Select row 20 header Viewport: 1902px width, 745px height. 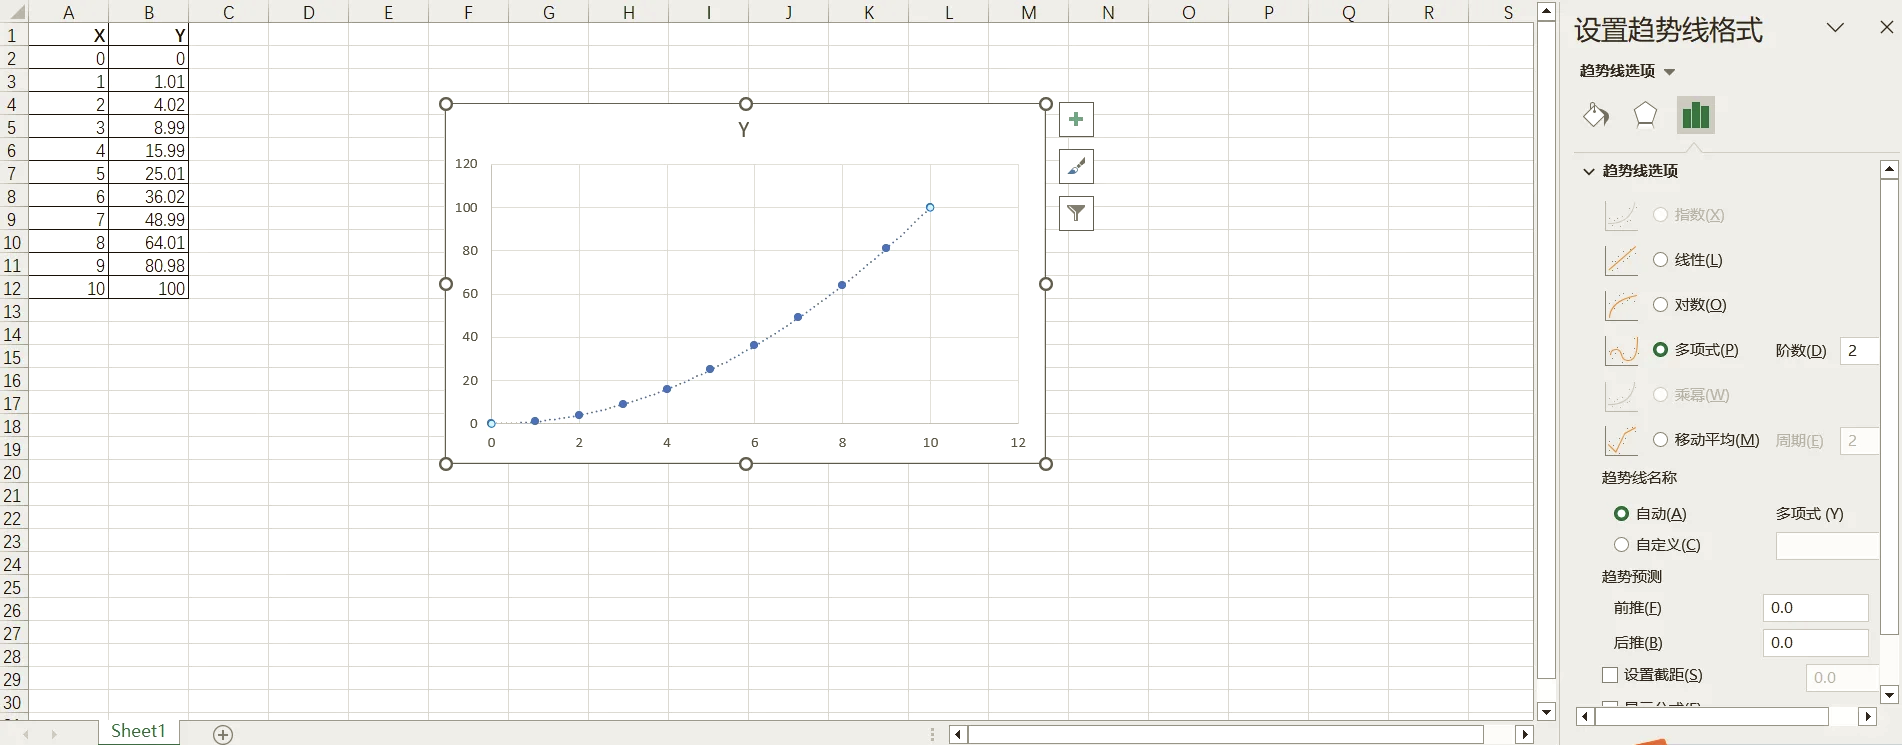[x=13, y=473]
